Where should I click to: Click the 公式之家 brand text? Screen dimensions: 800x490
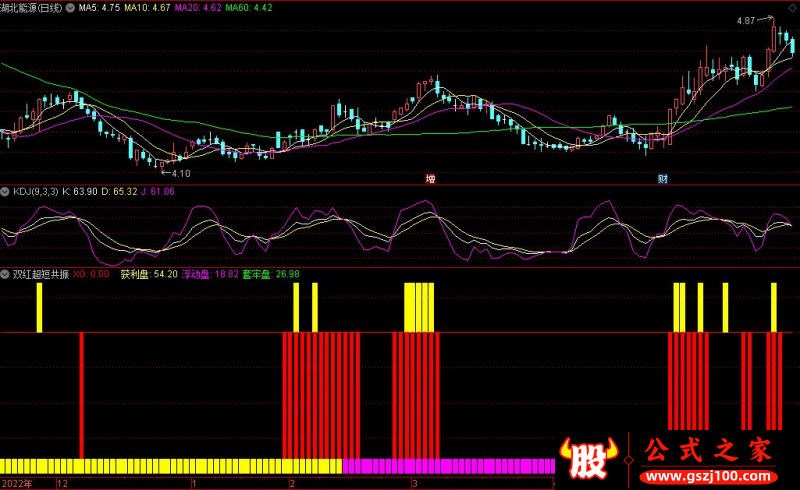[708, 450]
